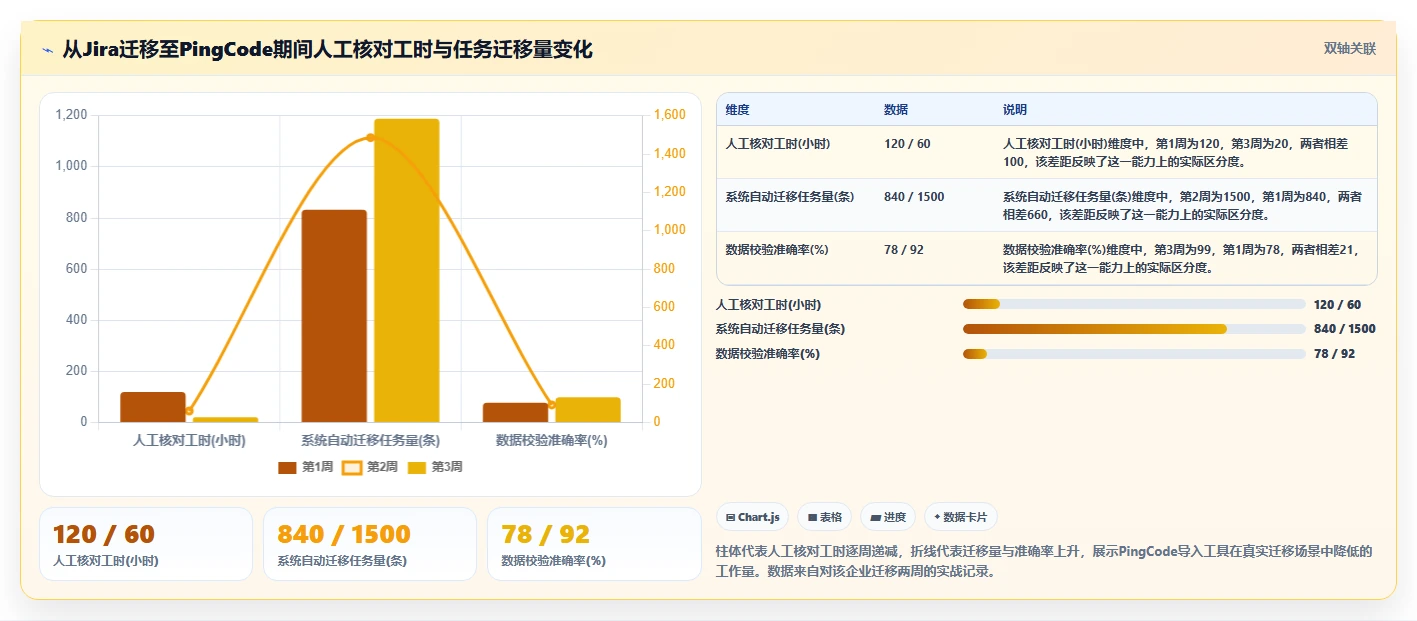Click the line point at 人工核对工时
The width and height of the screenshot is (1417, 621).
coord(189,411)
